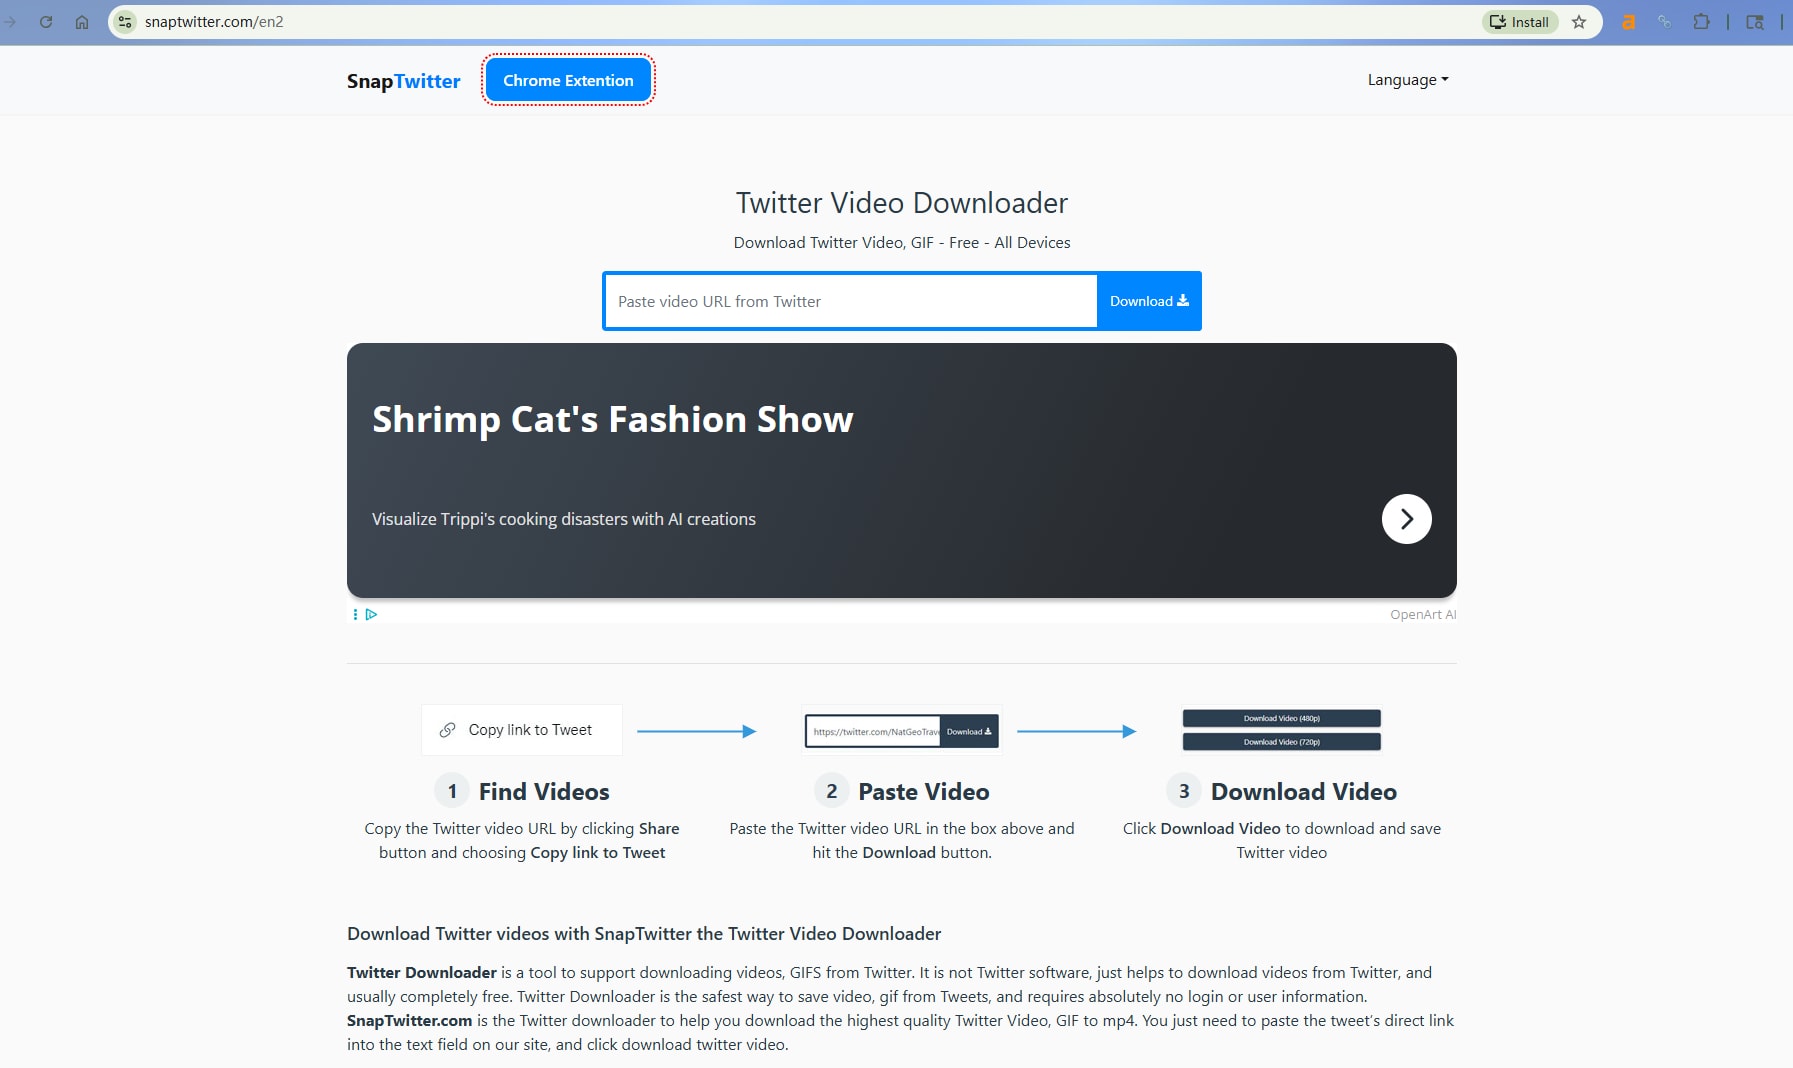Viewport: 1793px width, 1068px height.
Task: Click the step 3 'Download Video' heading
Action: coord(1304,792)
